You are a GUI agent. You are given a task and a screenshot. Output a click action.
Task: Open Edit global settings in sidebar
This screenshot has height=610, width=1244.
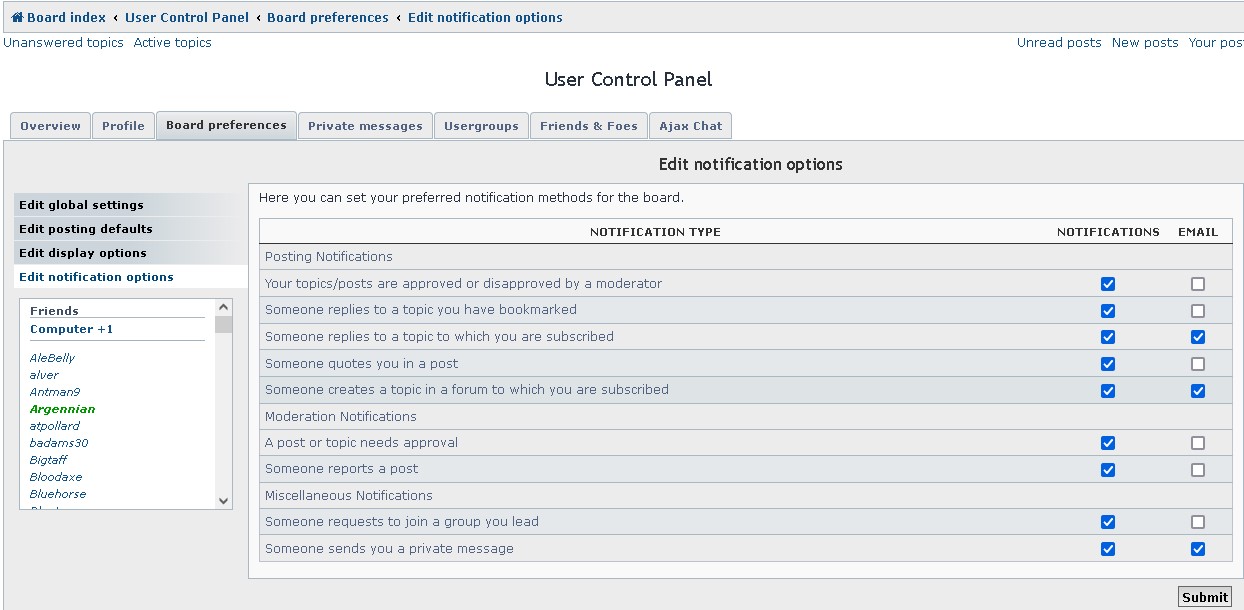[x=131, y=205]
